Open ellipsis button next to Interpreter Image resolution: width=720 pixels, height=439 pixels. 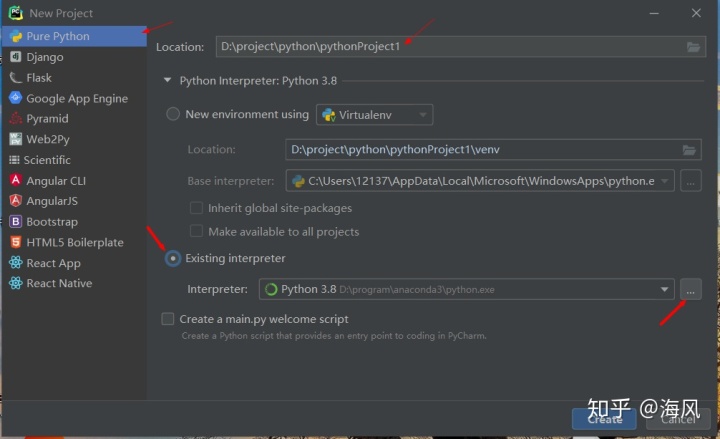point(691,289)
